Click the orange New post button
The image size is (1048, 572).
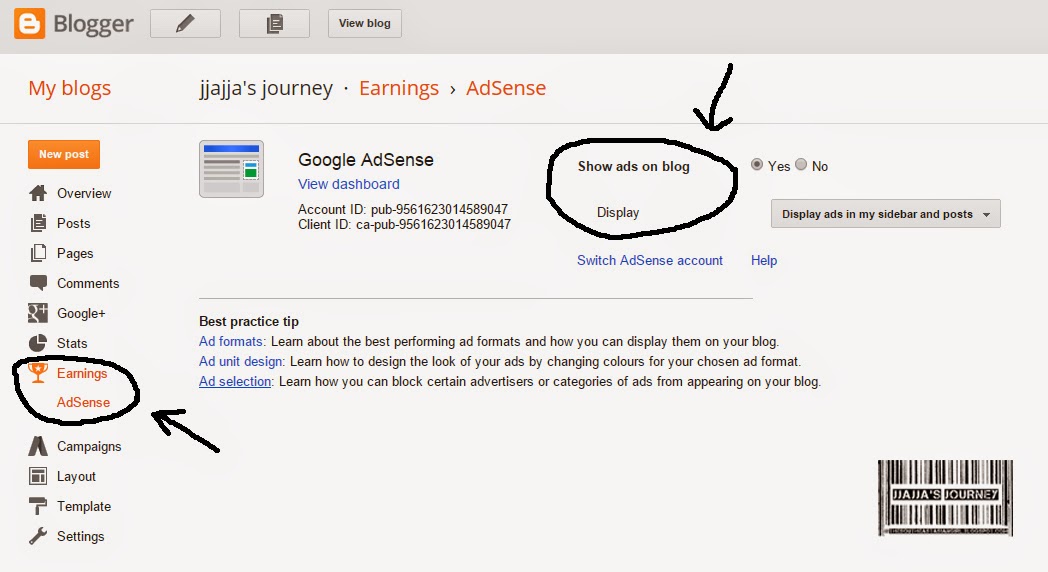tap(64, 154)
